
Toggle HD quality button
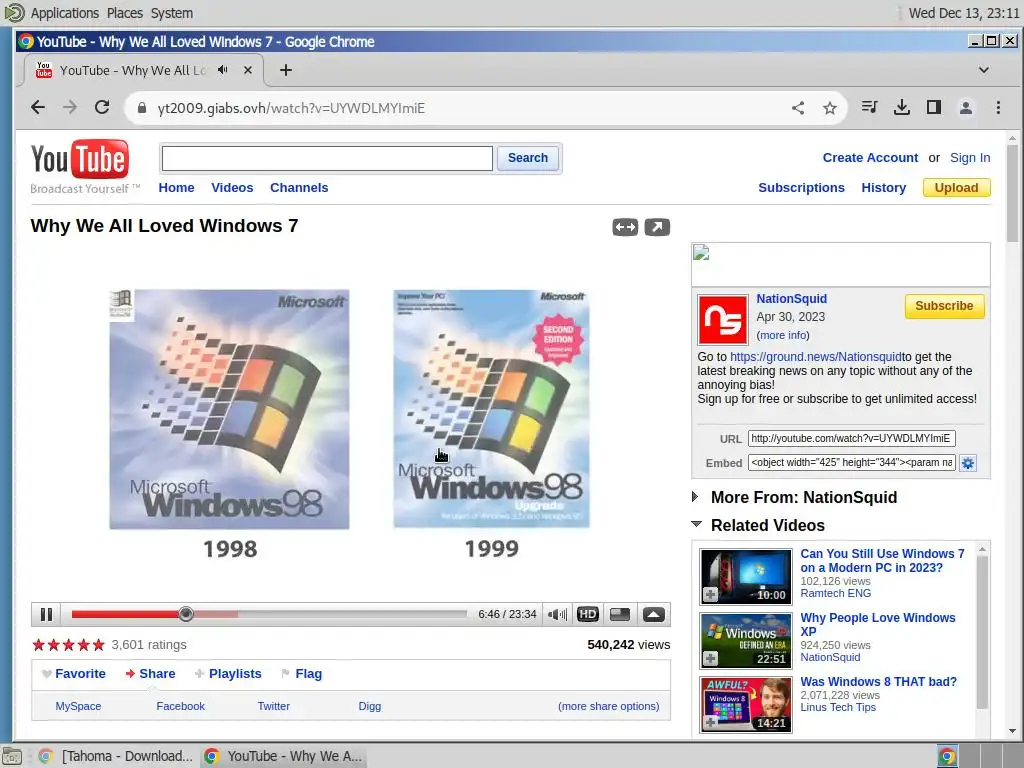pos(588,615)
